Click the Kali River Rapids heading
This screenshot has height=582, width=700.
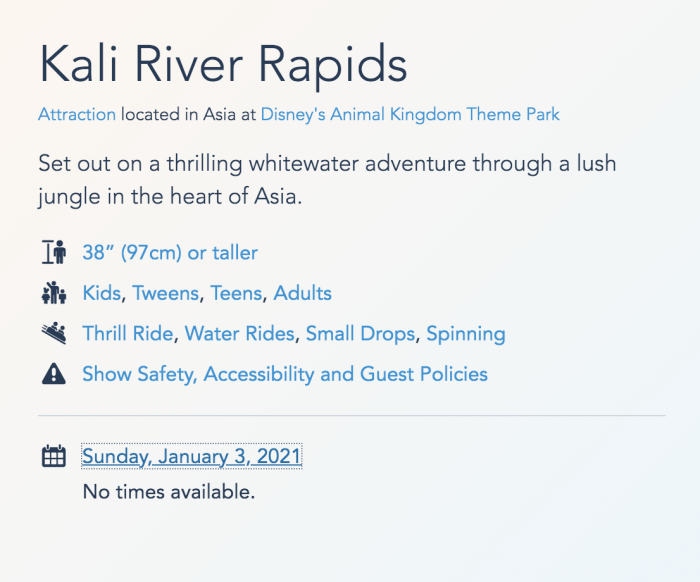[223, 65]
